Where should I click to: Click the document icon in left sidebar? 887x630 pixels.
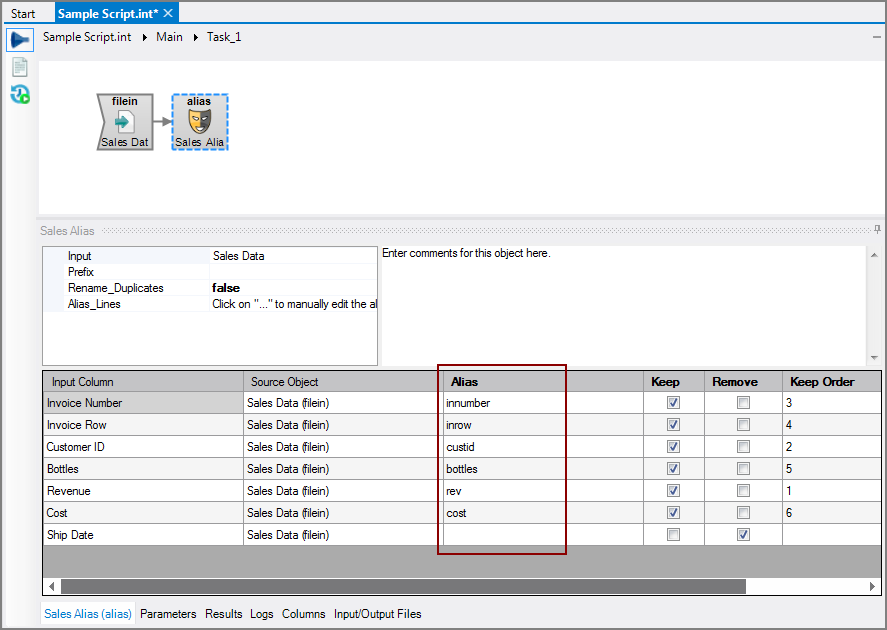click(x=20, y=67)
